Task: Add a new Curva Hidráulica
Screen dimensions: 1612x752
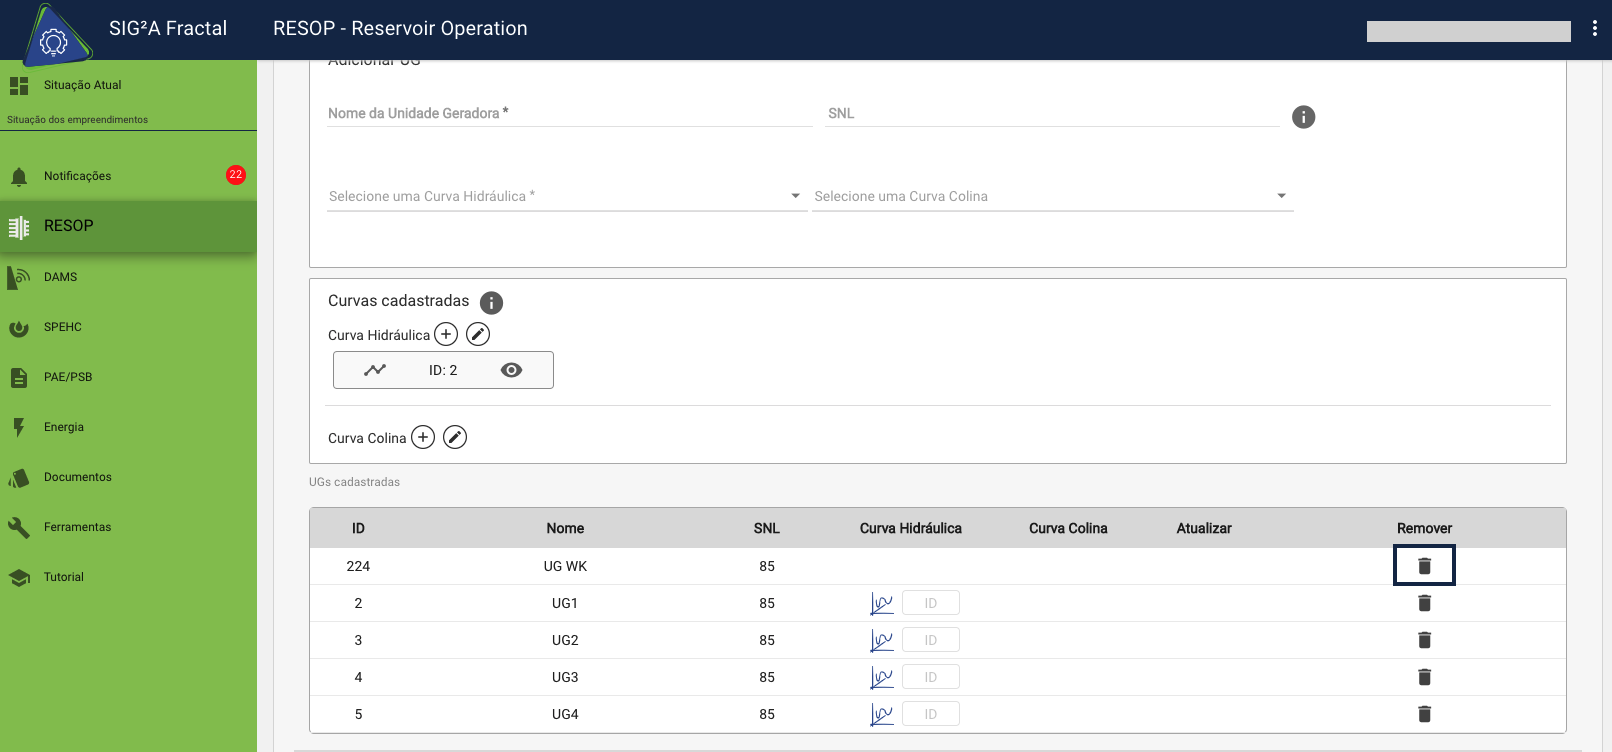Action: click(x=446, y=334)
